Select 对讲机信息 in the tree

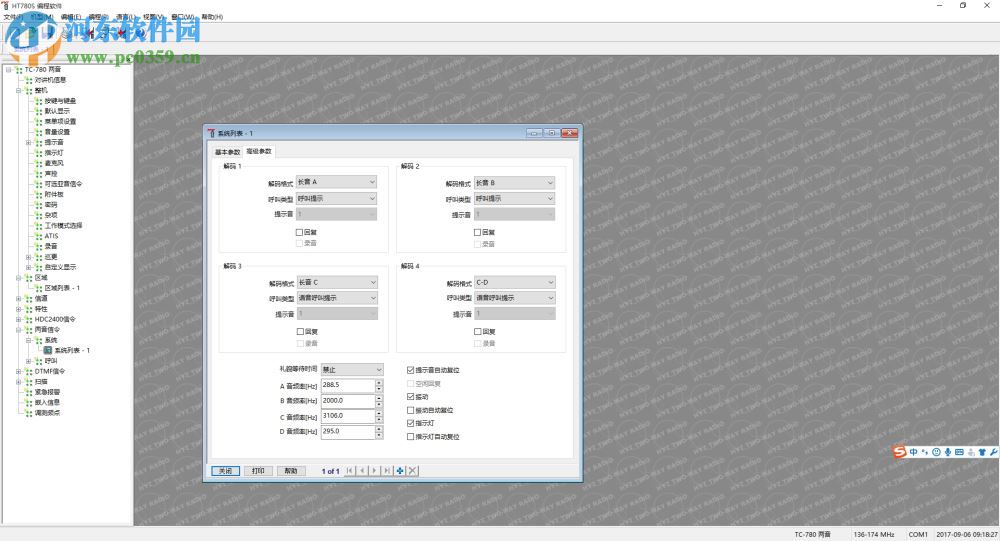[x=50, y=80]
